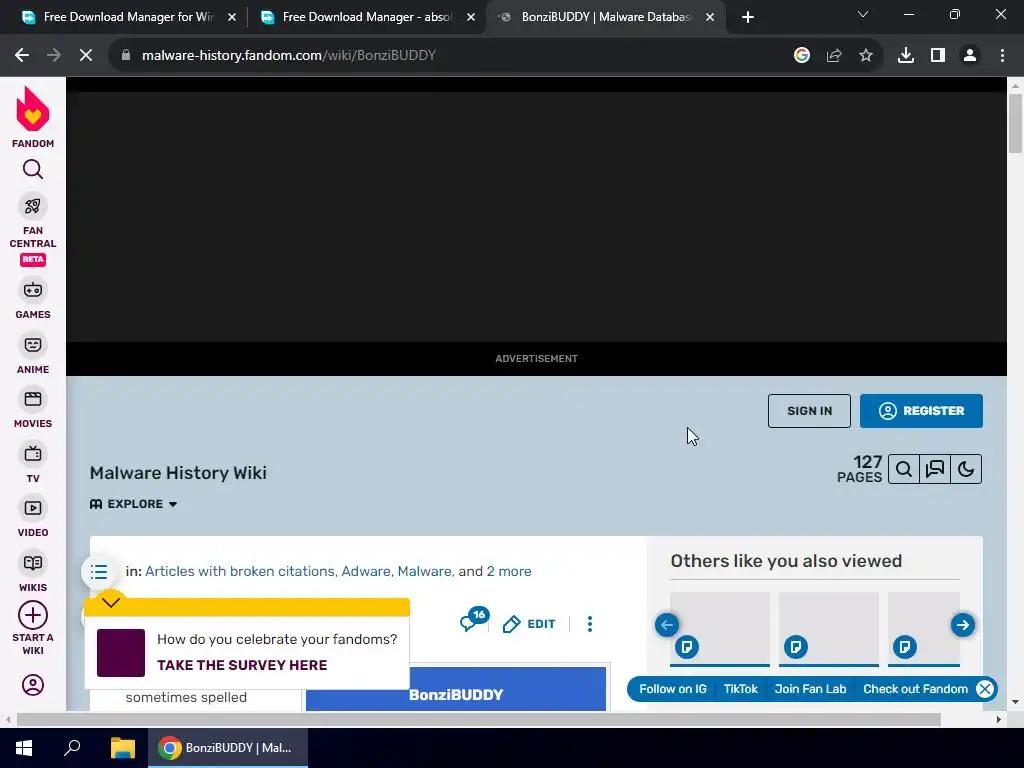
Task: Close the Follow on IG bar
Action: click(985, 689)
